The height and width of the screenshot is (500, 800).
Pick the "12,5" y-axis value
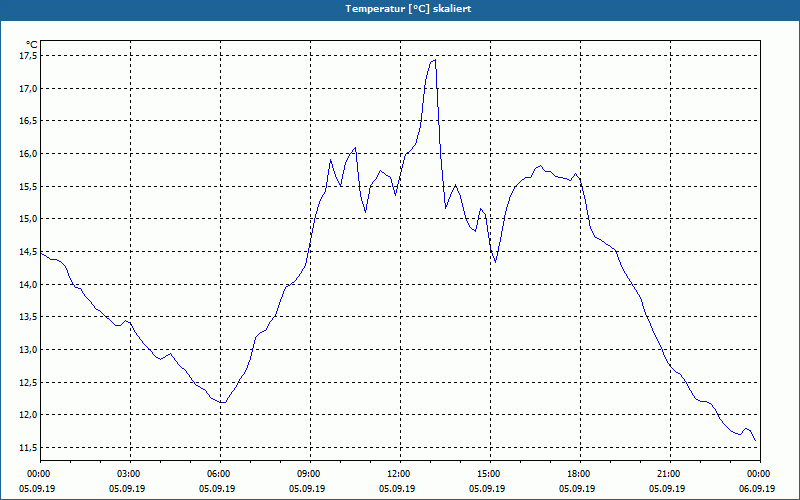click(x=28, y=382)
